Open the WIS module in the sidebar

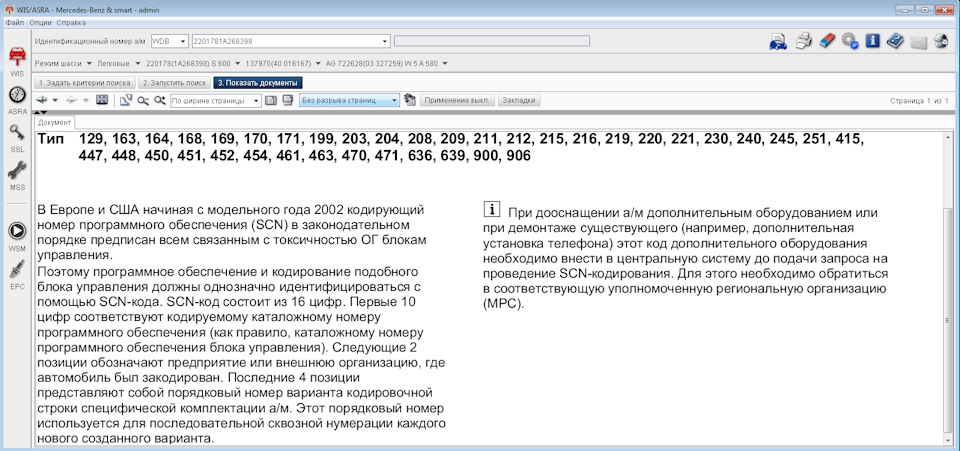17,57
